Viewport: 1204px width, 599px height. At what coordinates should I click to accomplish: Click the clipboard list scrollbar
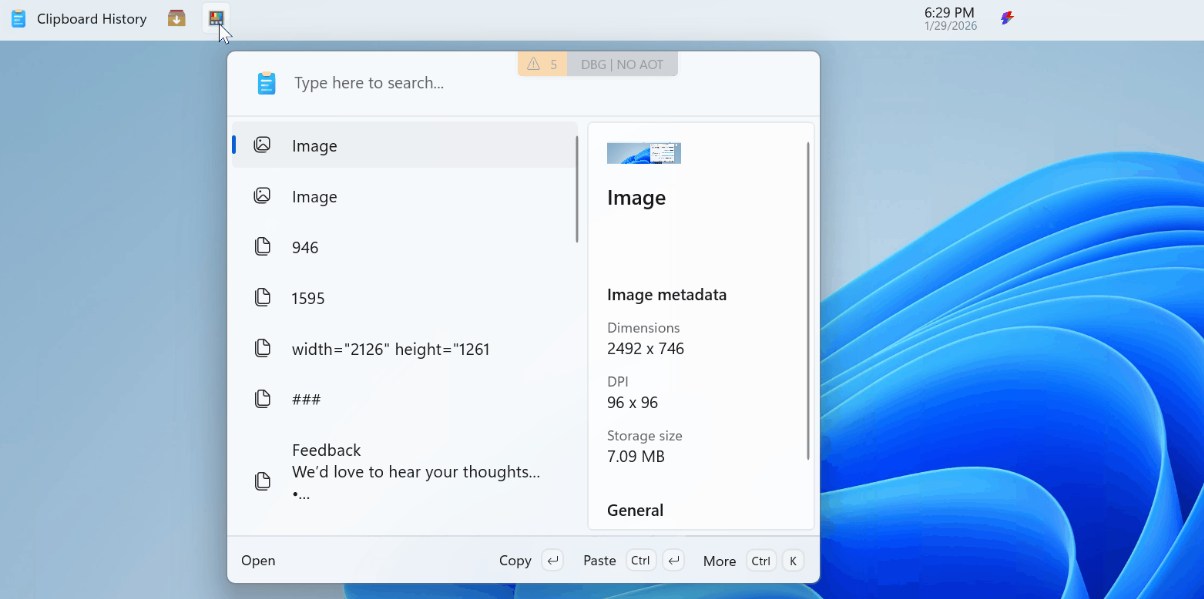(x=577, y=190)
